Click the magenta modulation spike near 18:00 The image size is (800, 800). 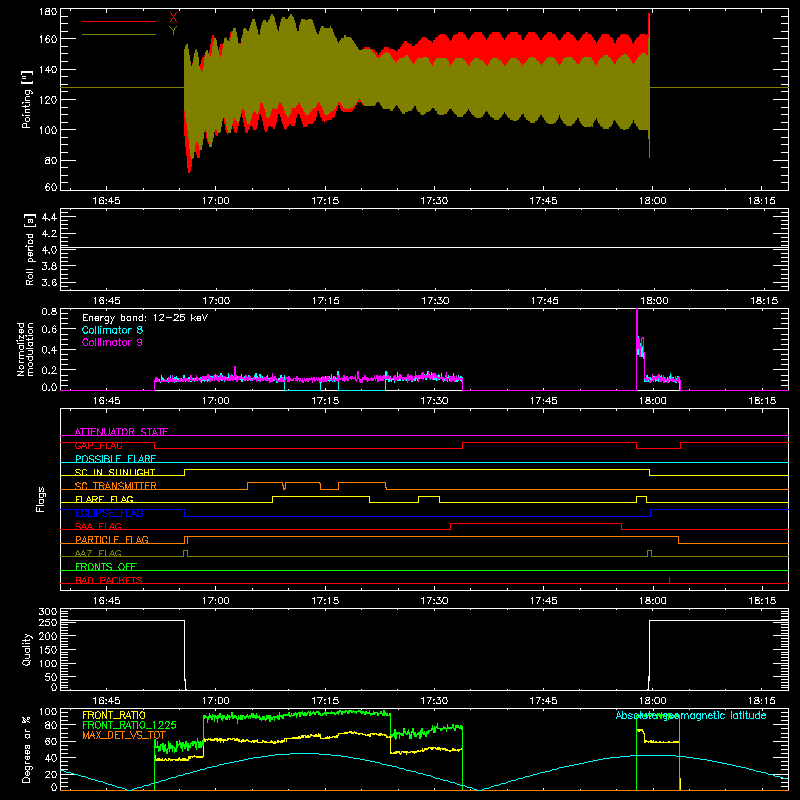point(637,347)
